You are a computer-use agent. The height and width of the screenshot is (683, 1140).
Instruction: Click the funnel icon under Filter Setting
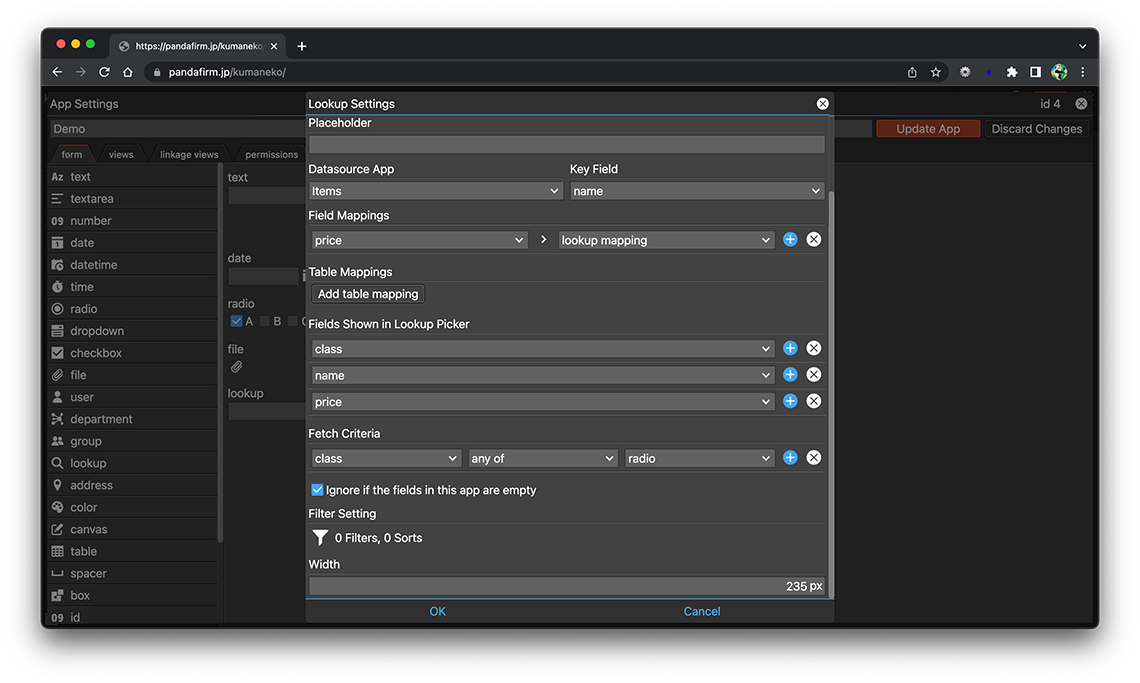coord(320,538)
